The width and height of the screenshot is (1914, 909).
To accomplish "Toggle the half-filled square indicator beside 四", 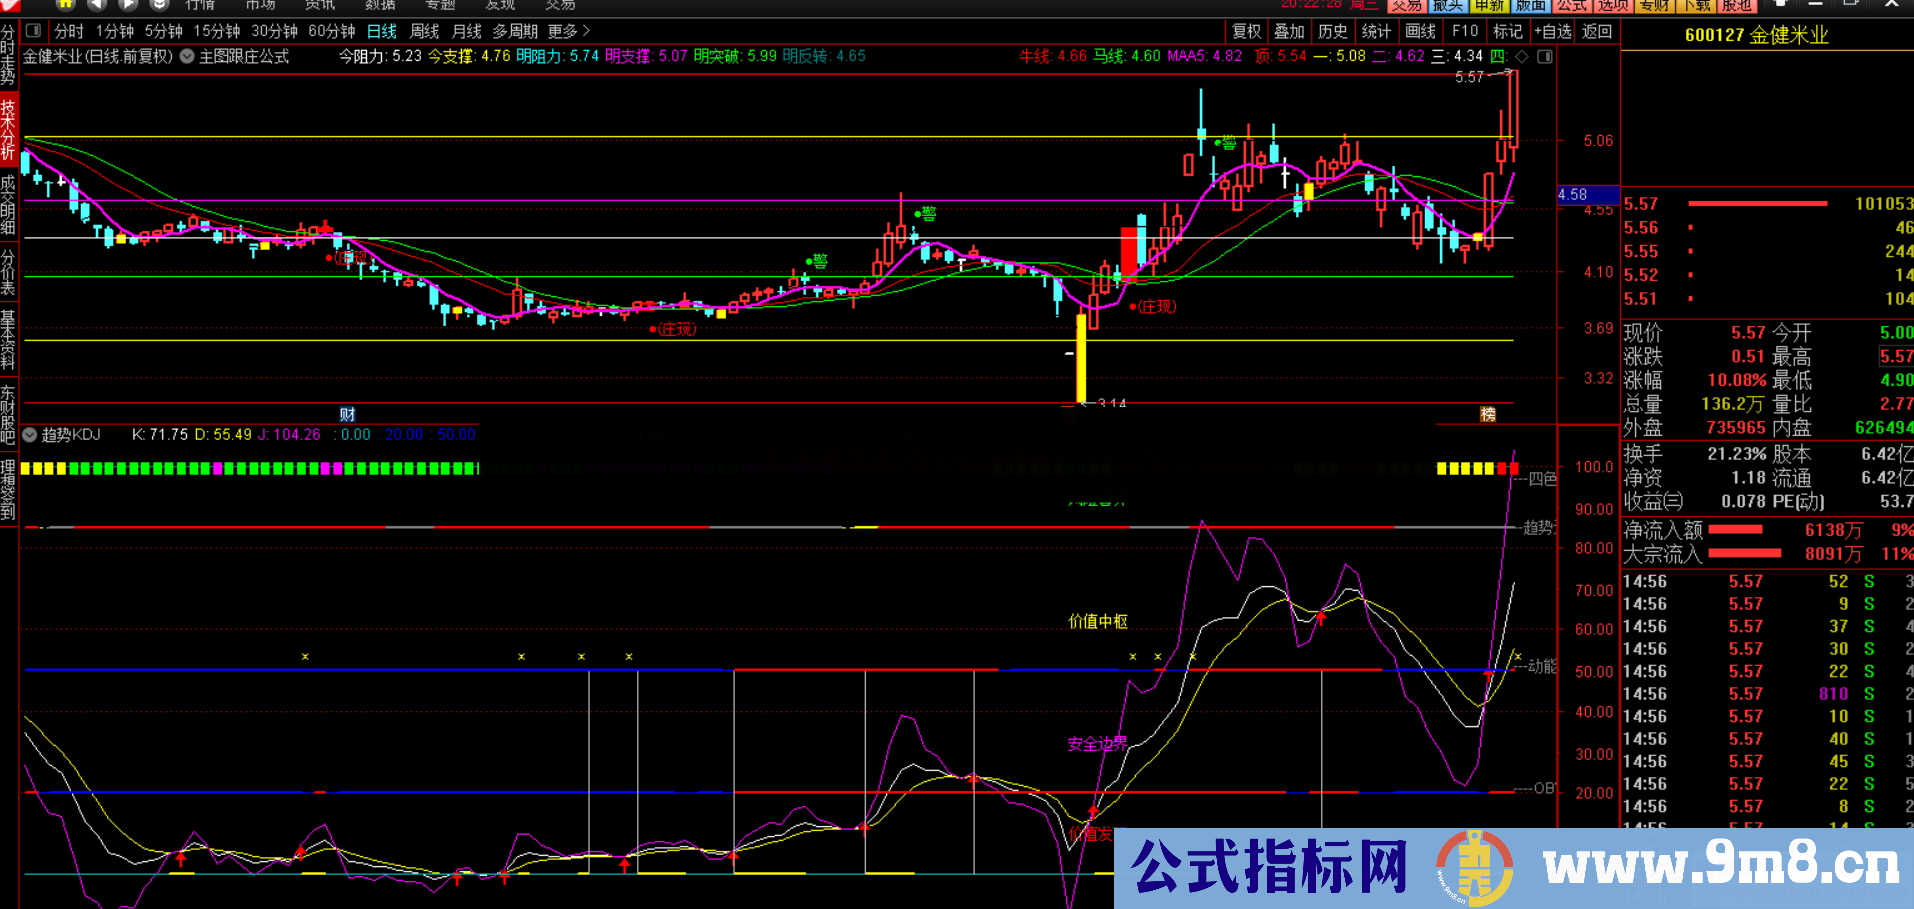I will click(1546, 57).
